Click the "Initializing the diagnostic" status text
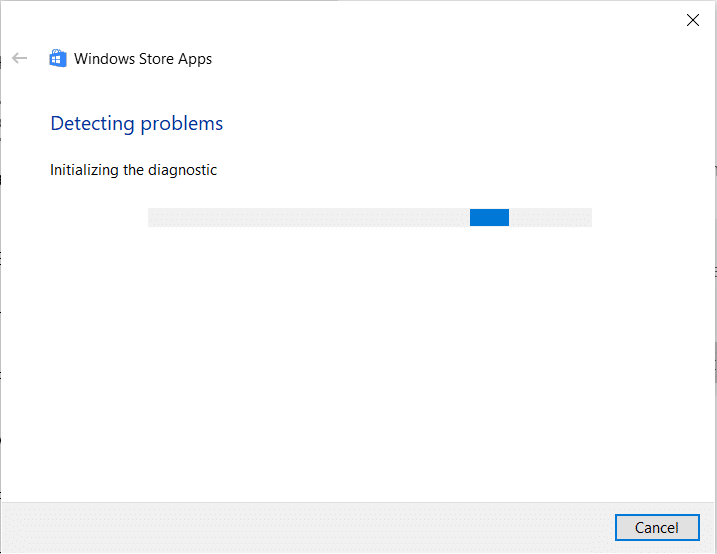Screen dimensions: 717x554 (x=133, y=170)
